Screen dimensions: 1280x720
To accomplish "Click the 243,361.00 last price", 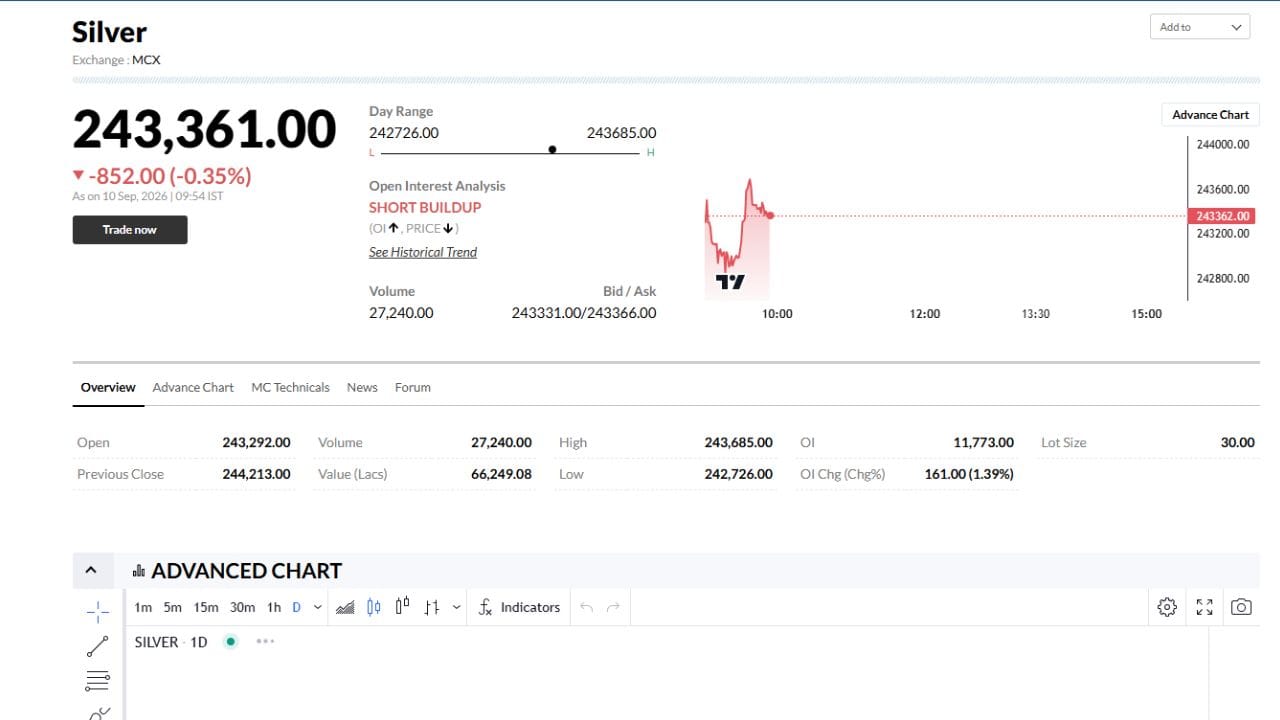I will point(204,130).
